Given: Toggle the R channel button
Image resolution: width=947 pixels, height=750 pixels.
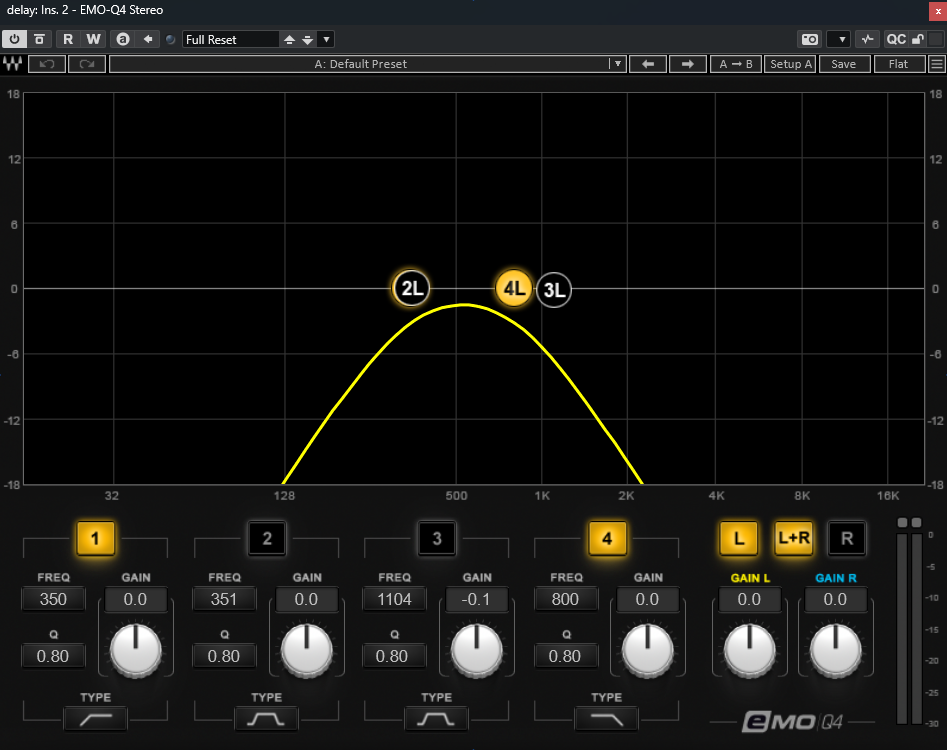Looking at the screenshot, I should (x=847, y=538).
